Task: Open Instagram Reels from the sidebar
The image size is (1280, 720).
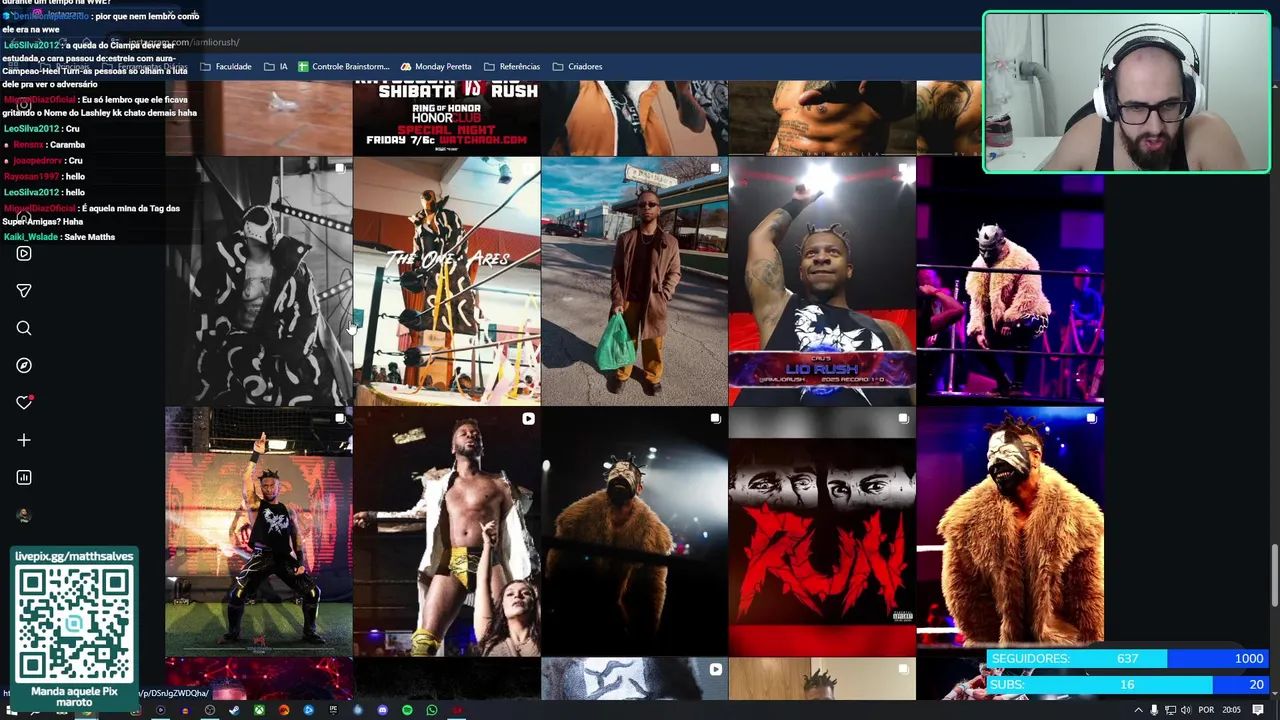Action: 24,253
